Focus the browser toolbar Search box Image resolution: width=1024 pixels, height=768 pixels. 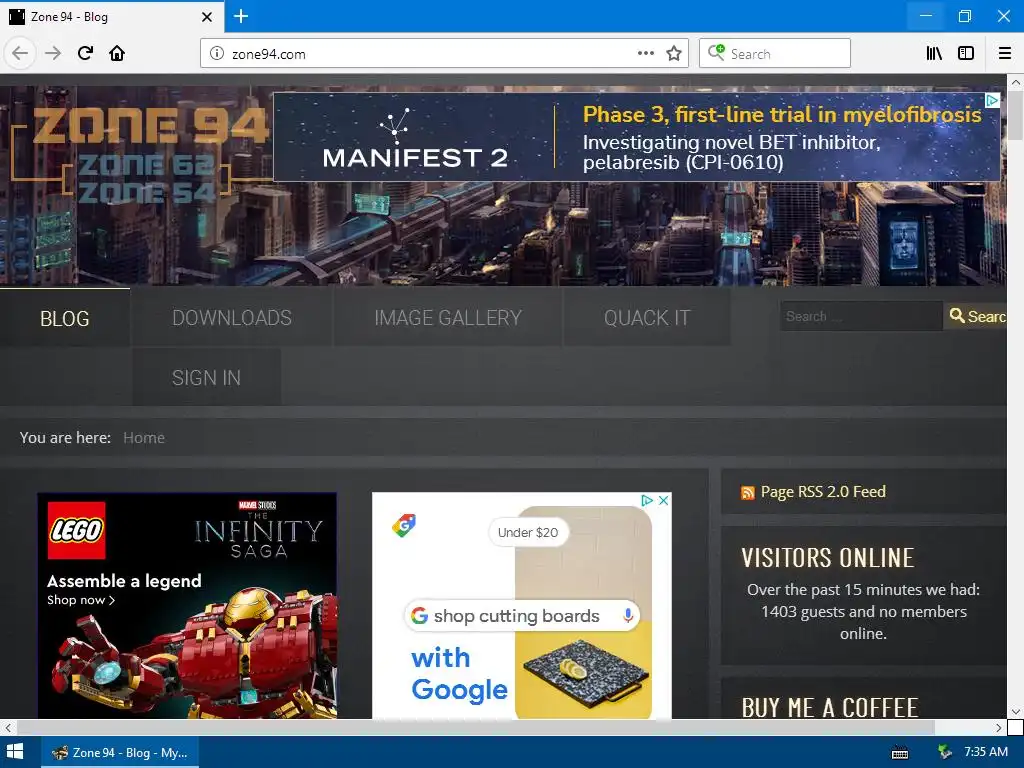click(x=775, y=54)
